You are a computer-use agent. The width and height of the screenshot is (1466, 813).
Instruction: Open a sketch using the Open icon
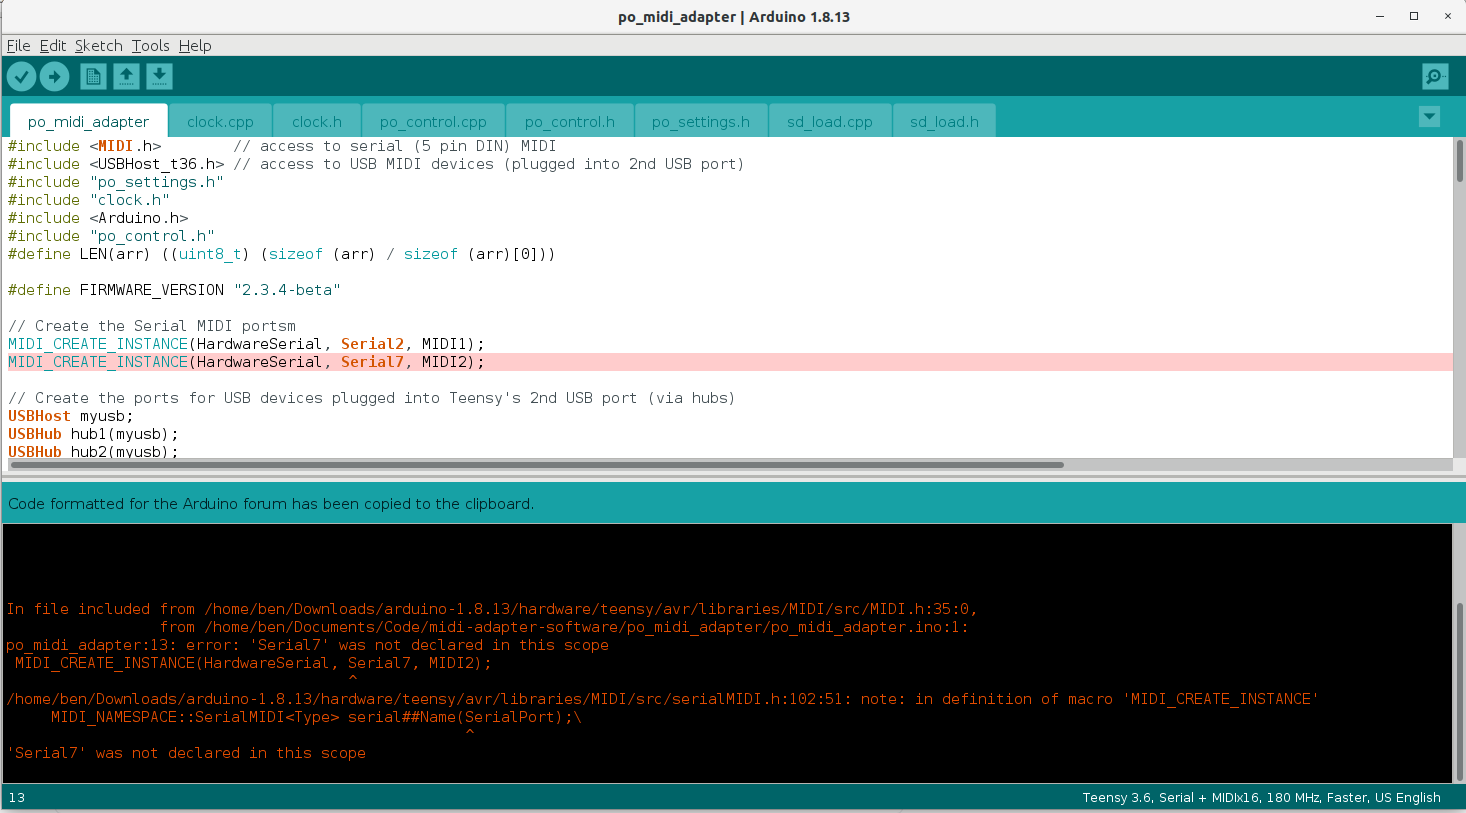126,76
